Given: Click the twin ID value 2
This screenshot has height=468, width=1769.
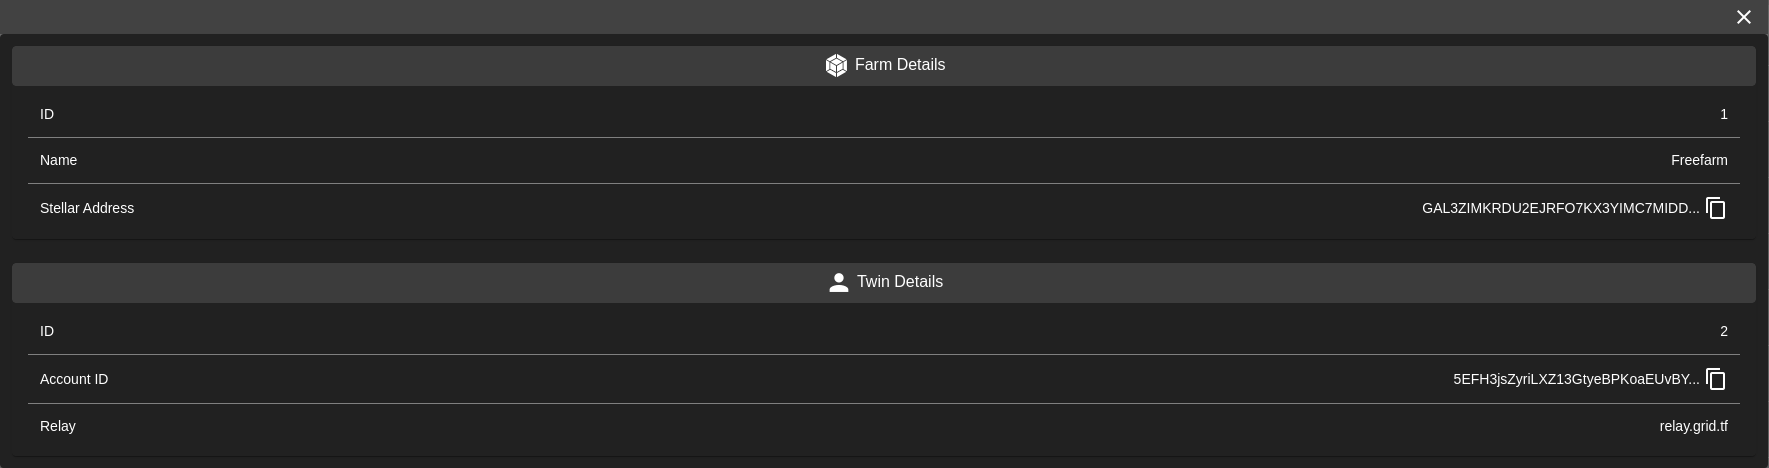Looking at the screenshot, I should [1723, 331].
